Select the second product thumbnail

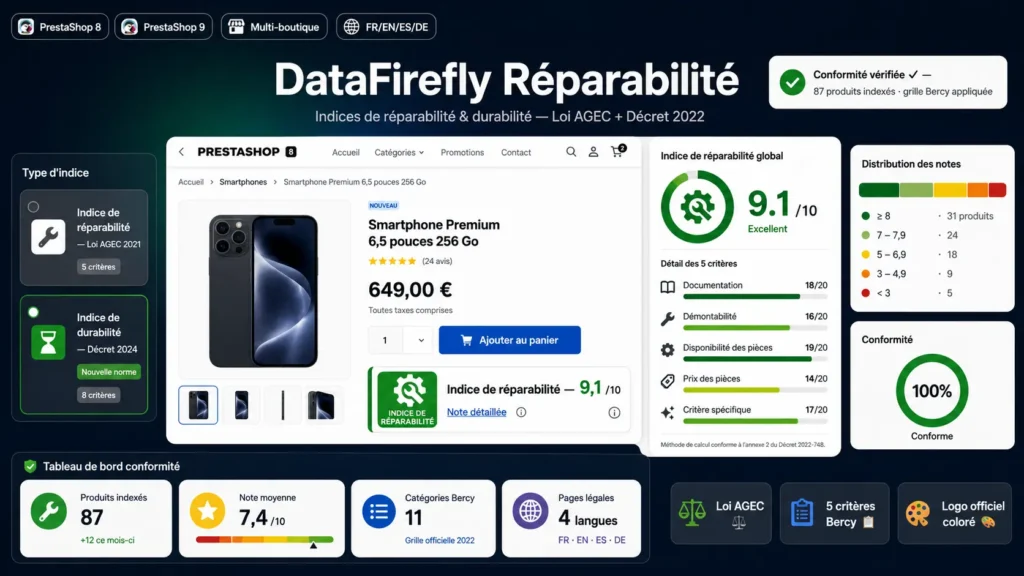242,405
